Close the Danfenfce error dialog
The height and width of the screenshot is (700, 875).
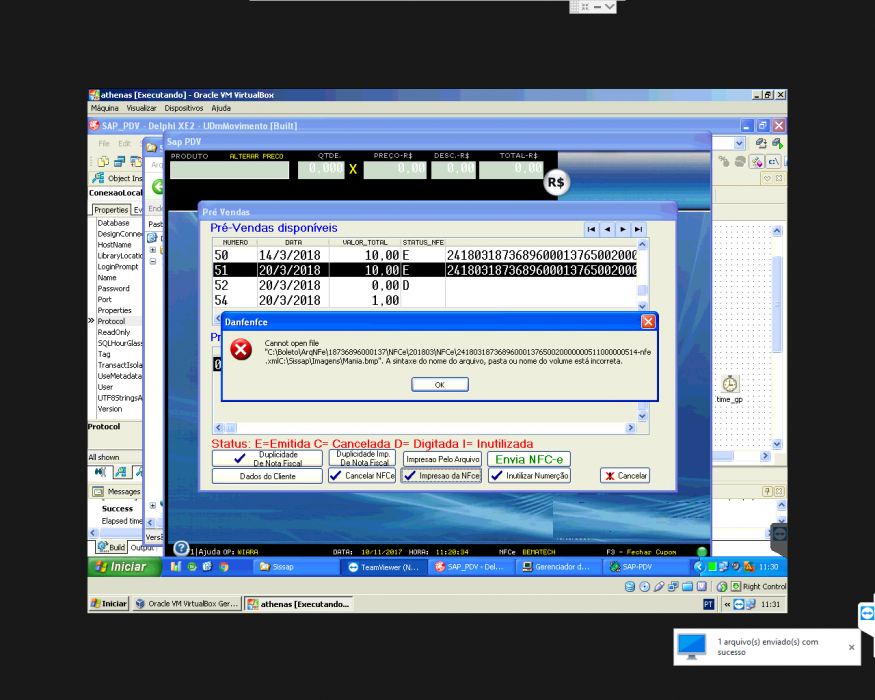(648, 322)
